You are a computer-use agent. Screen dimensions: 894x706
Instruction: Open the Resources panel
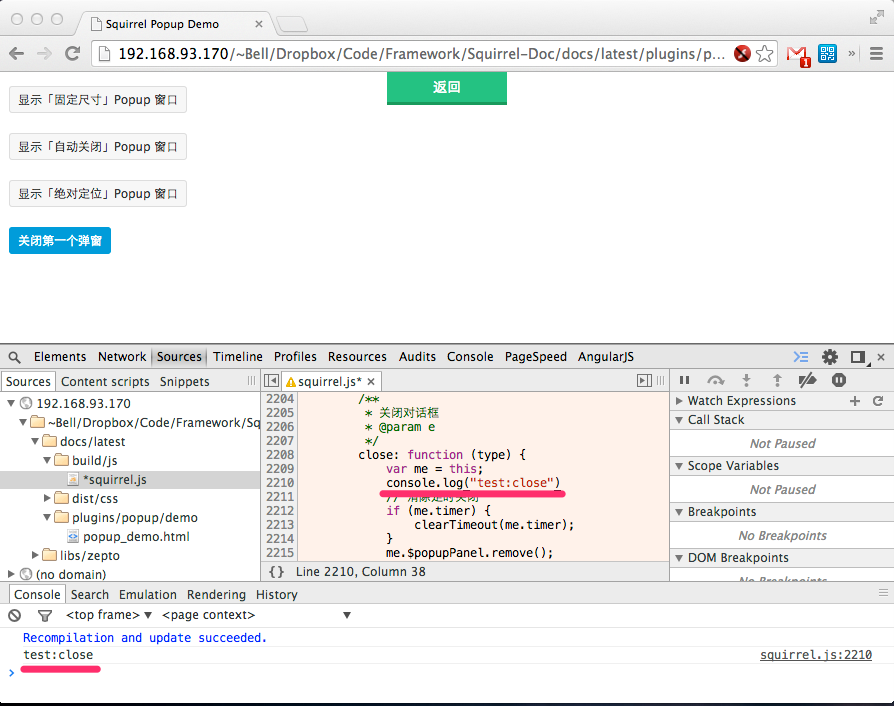tap(357, 357)
